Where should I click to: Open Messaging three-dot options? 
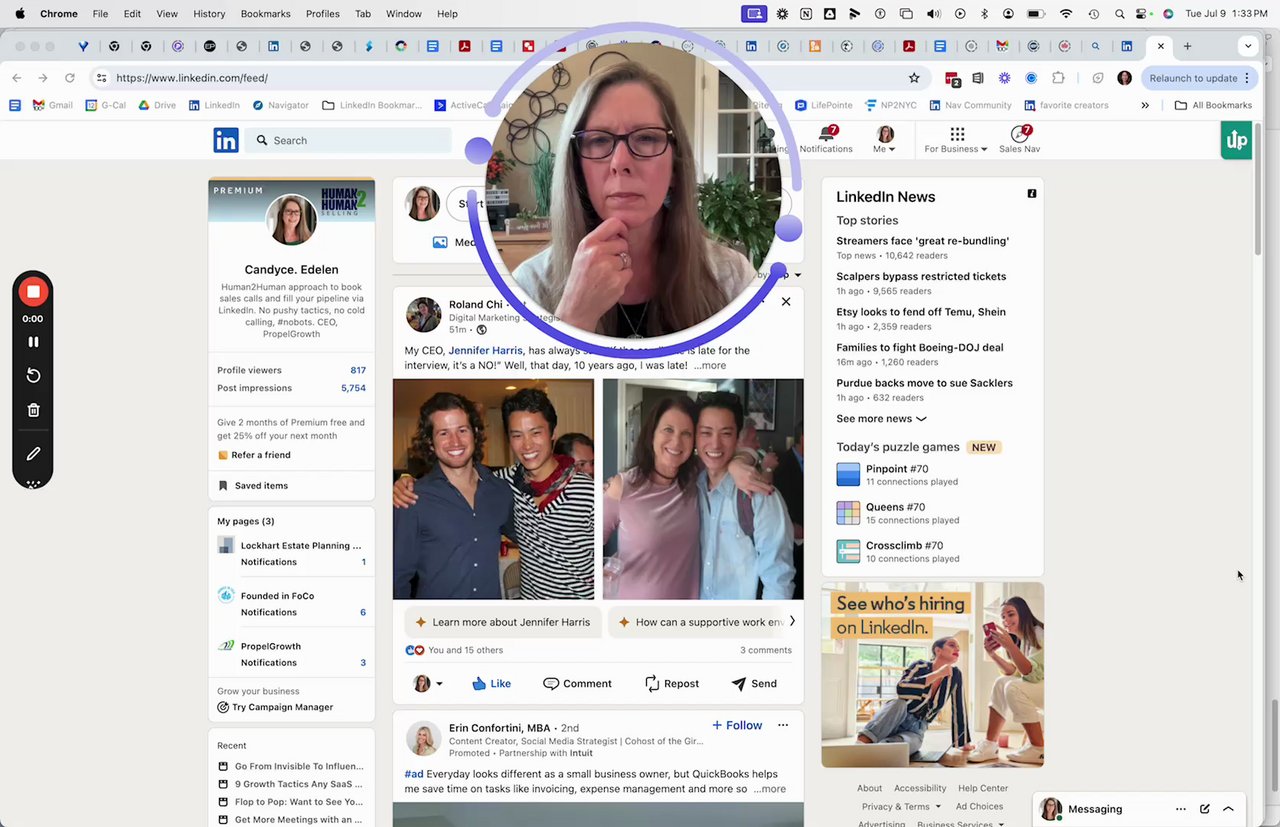[1181, 809]
